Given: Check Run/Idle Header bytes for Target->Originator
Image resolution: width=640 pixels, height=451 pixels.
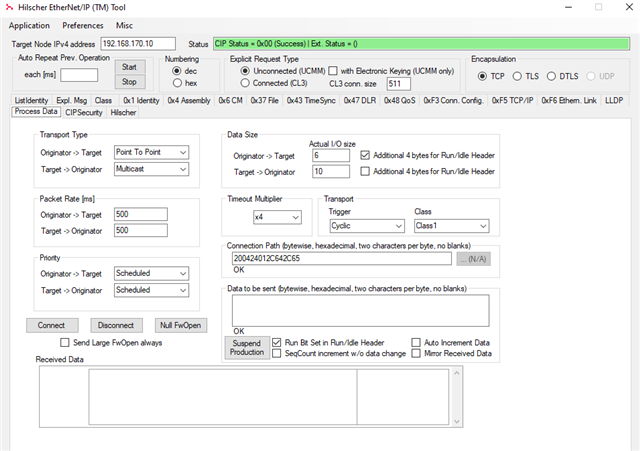Looking at the screenshot, I should (x=365, y=171).
